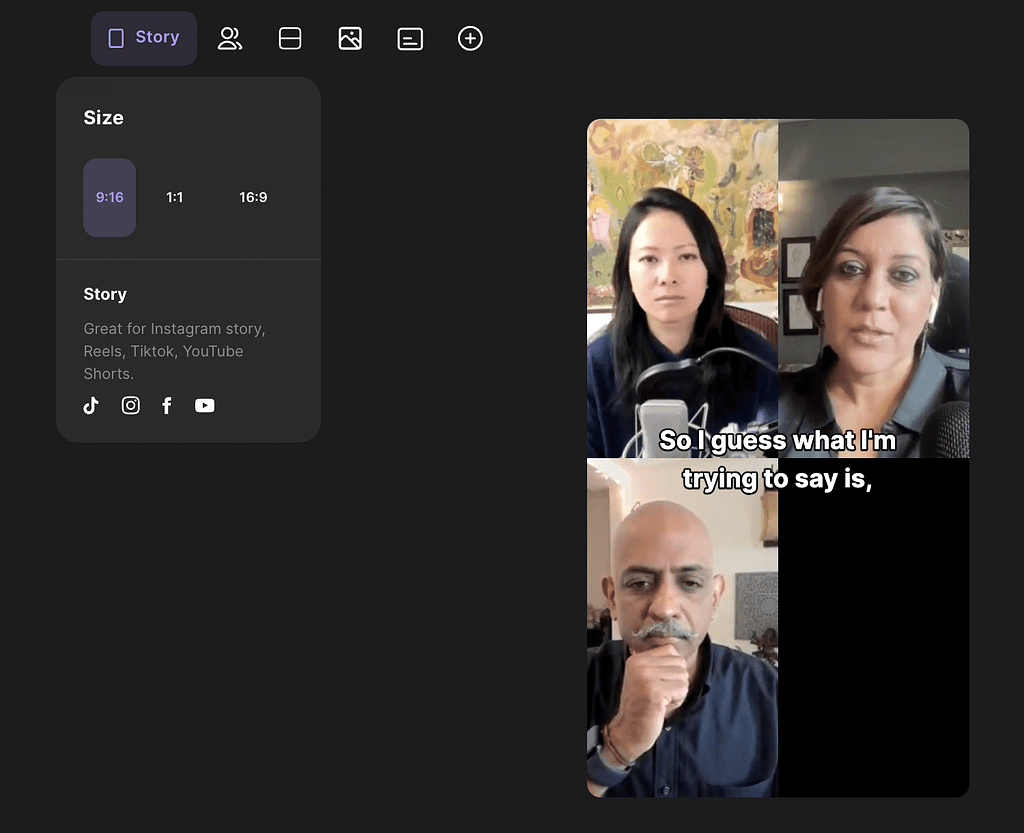
Task: Select the caption text on the preview
Action: point(777,460)
